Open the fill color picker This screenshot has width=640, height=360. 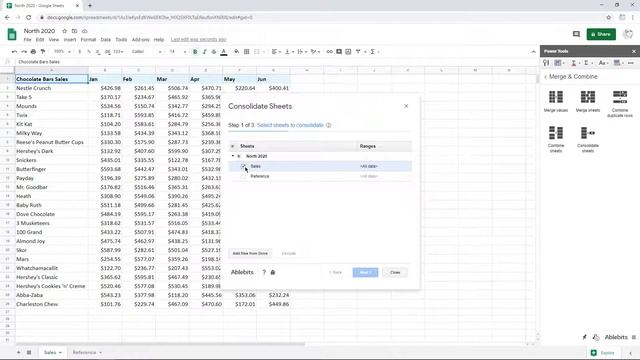pyautogui.click(x=236, y=52)
